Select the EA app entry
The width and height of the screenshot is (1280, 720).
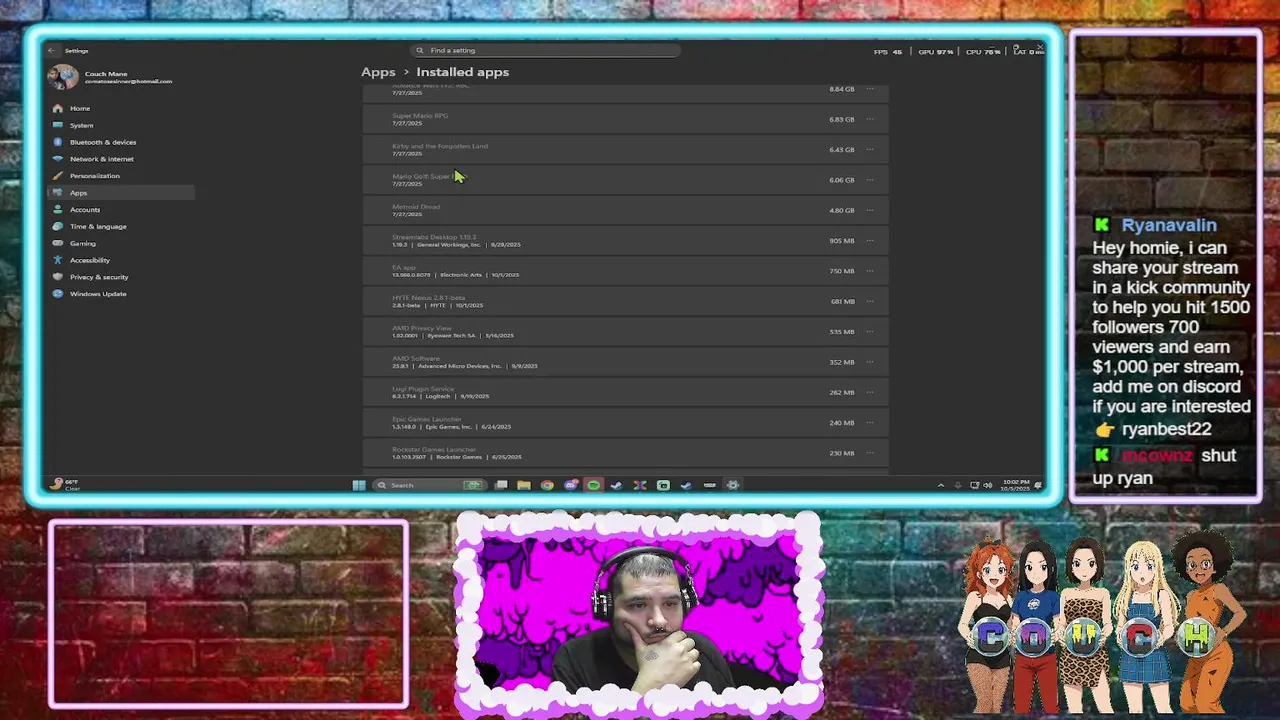625,271
